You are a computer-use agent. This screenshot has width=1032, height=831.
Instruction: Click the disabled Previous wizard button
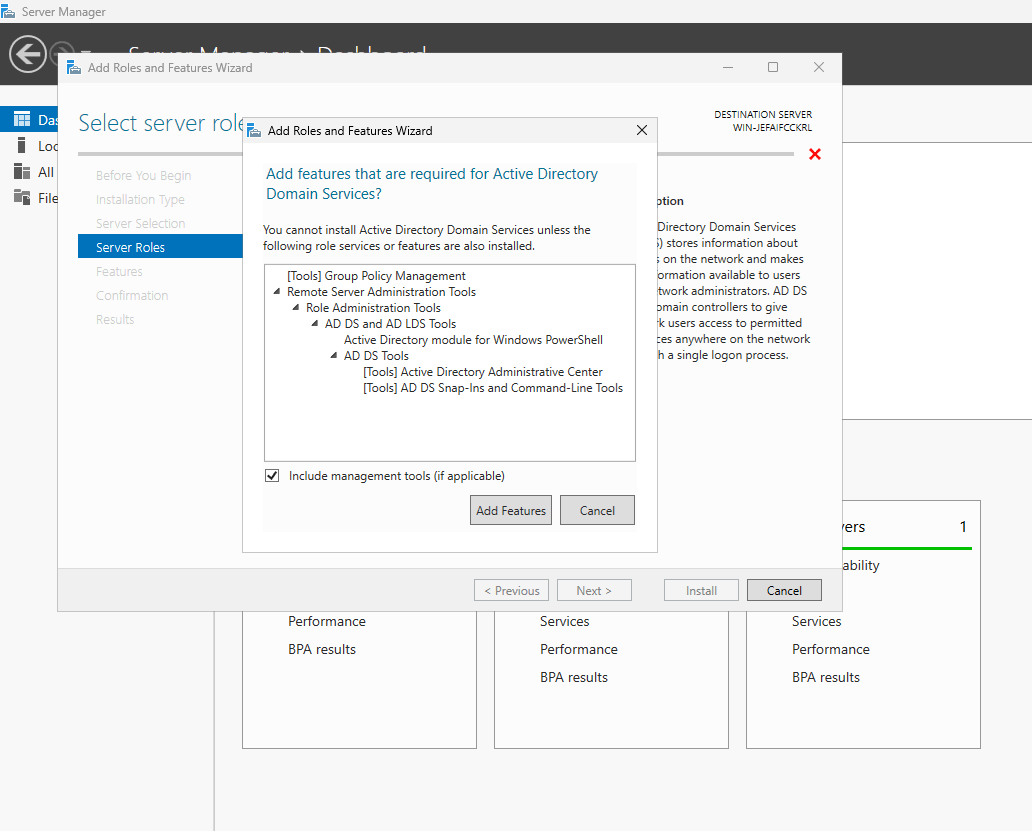(511, 590)
